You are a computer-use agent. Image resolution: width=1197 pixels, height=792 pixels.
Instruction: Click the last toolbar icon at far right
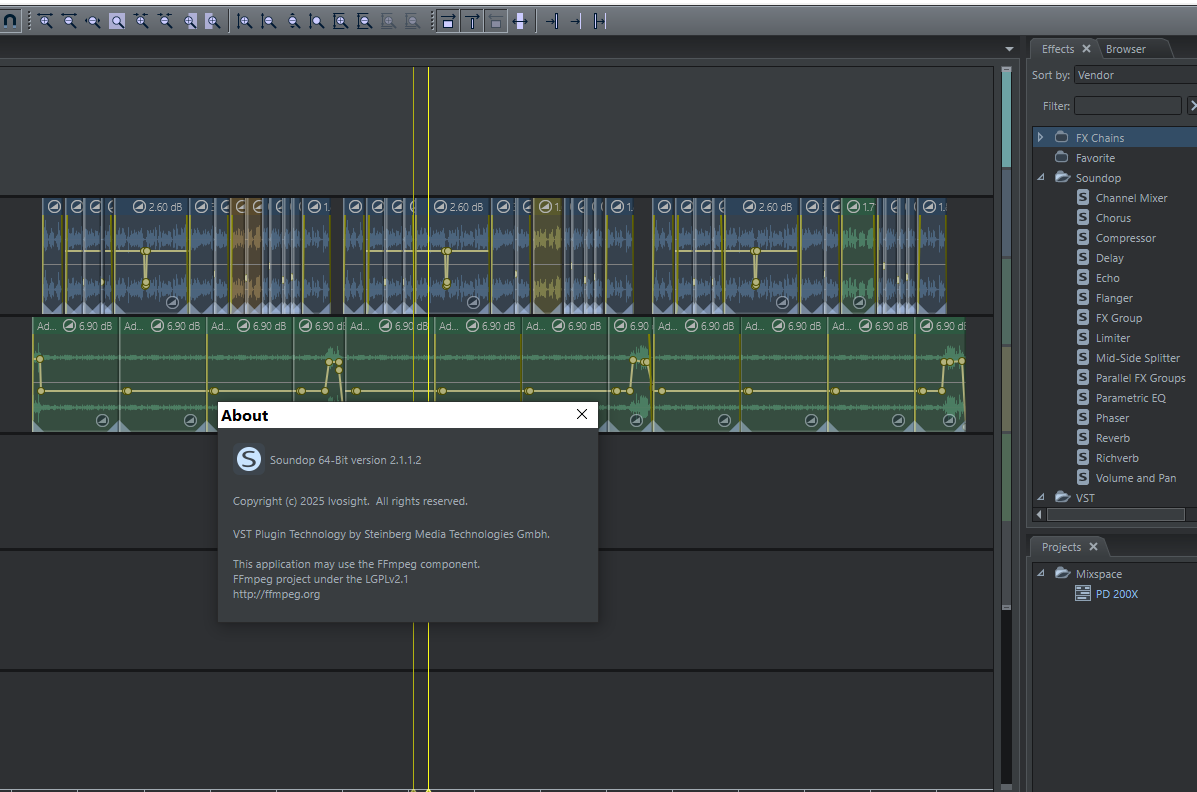(599, 20)
